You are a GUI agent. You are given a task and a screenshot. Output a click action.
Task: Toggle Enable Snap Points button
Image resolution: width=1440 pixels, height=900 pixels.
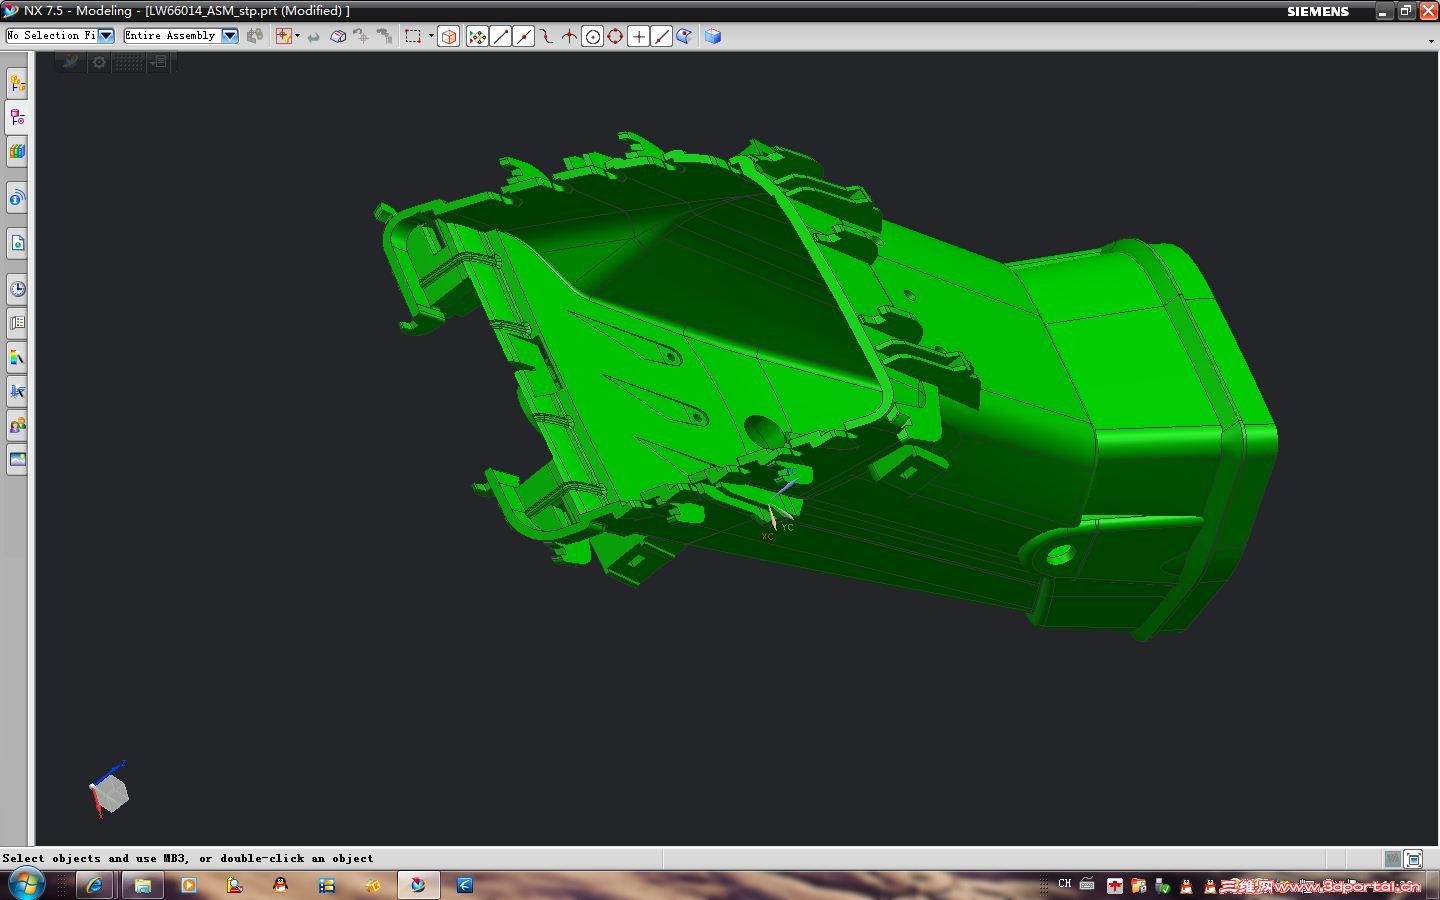click(x=478, y=37)
